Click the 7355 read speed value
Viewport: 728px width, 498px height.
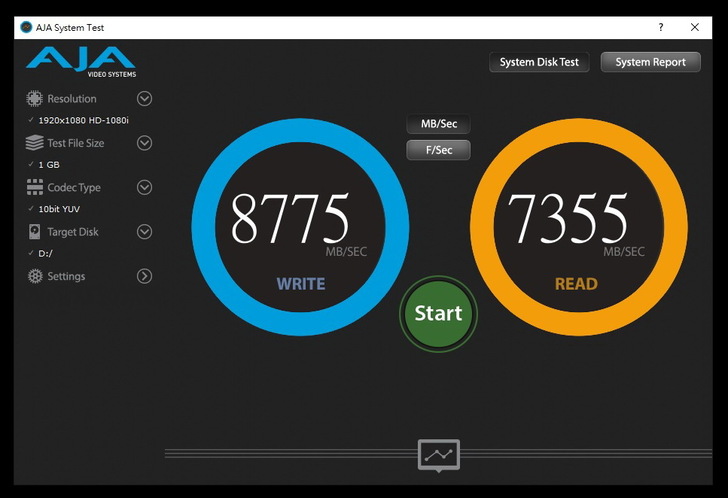(567, 218)
